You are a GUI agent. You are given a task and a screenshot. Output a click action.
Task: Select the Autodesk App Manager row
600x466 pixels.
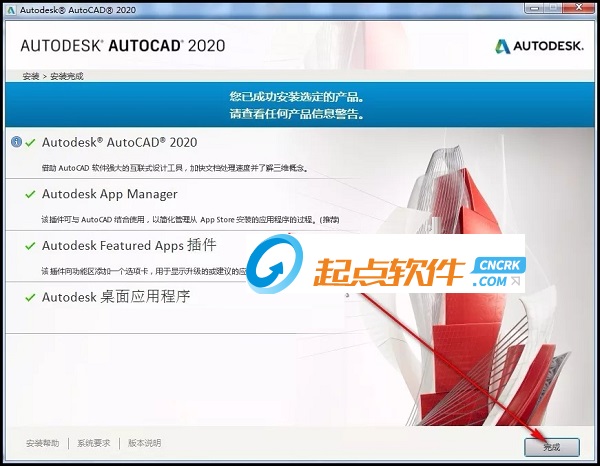click(109, 194)
